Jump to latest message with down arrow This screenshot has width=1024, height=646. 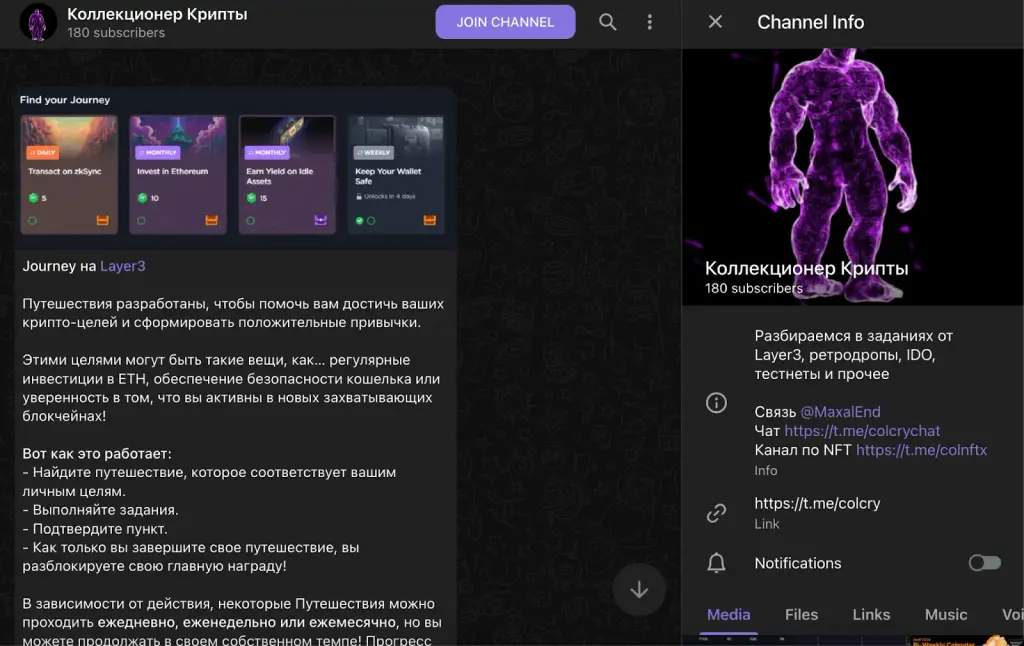pyautogui.click(x=639, y=590)
